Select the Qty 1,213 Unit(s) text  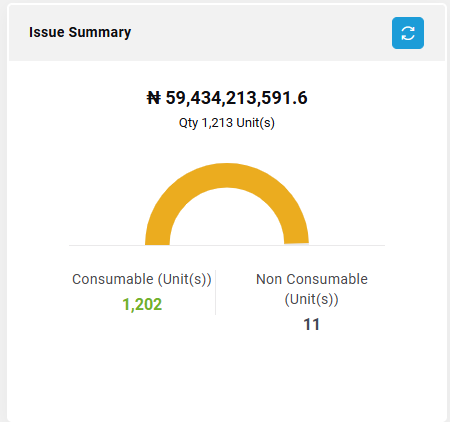point(227,123)
